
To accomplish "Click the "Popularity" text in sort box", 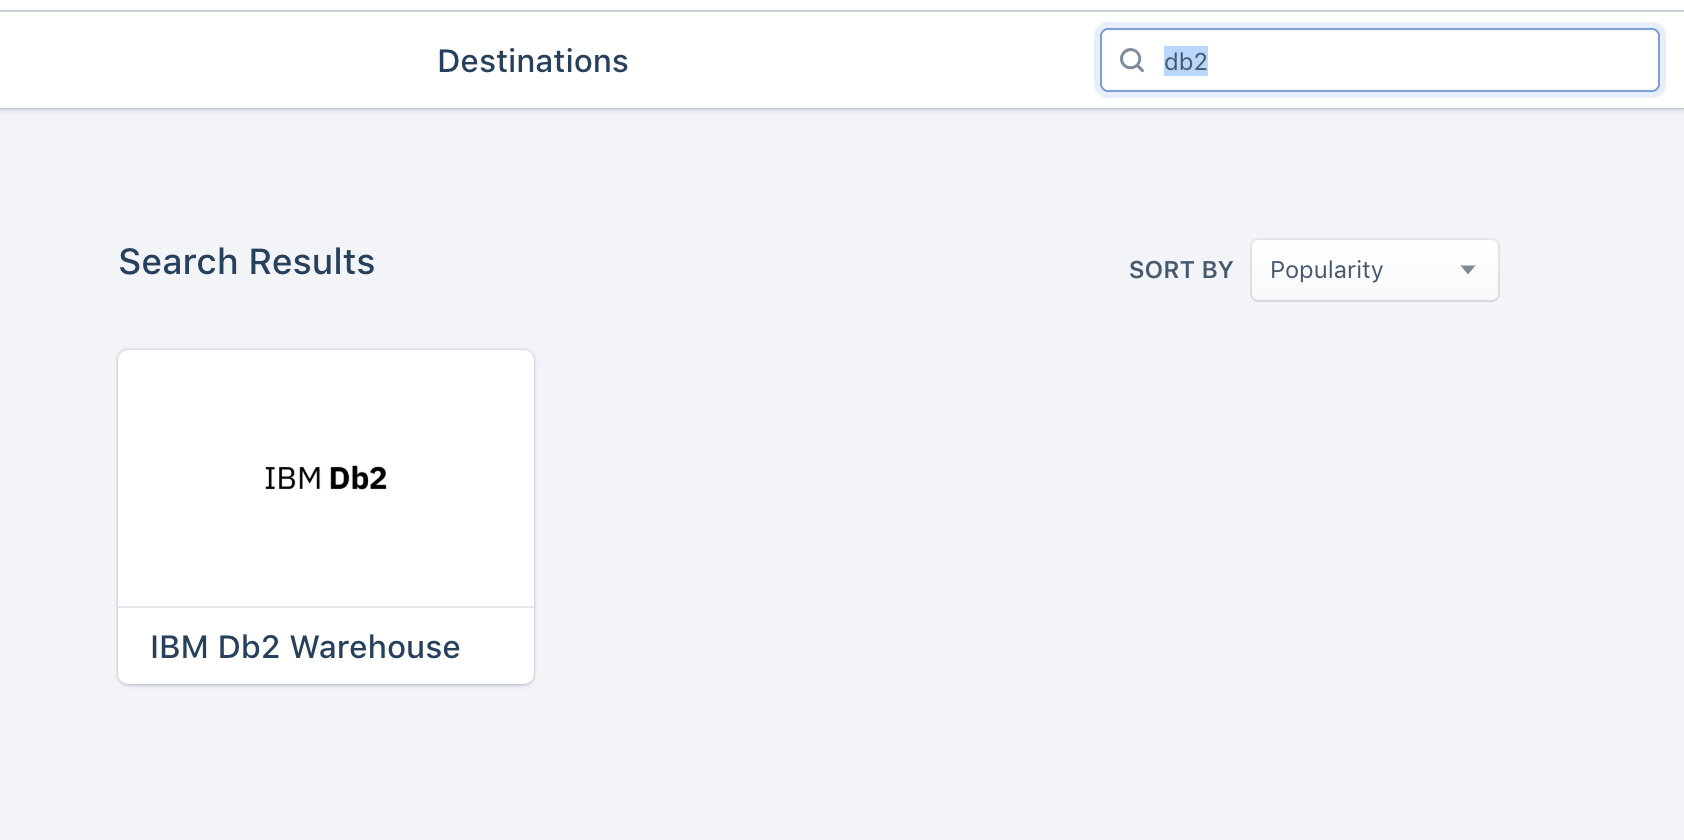I will [1326, 270].
